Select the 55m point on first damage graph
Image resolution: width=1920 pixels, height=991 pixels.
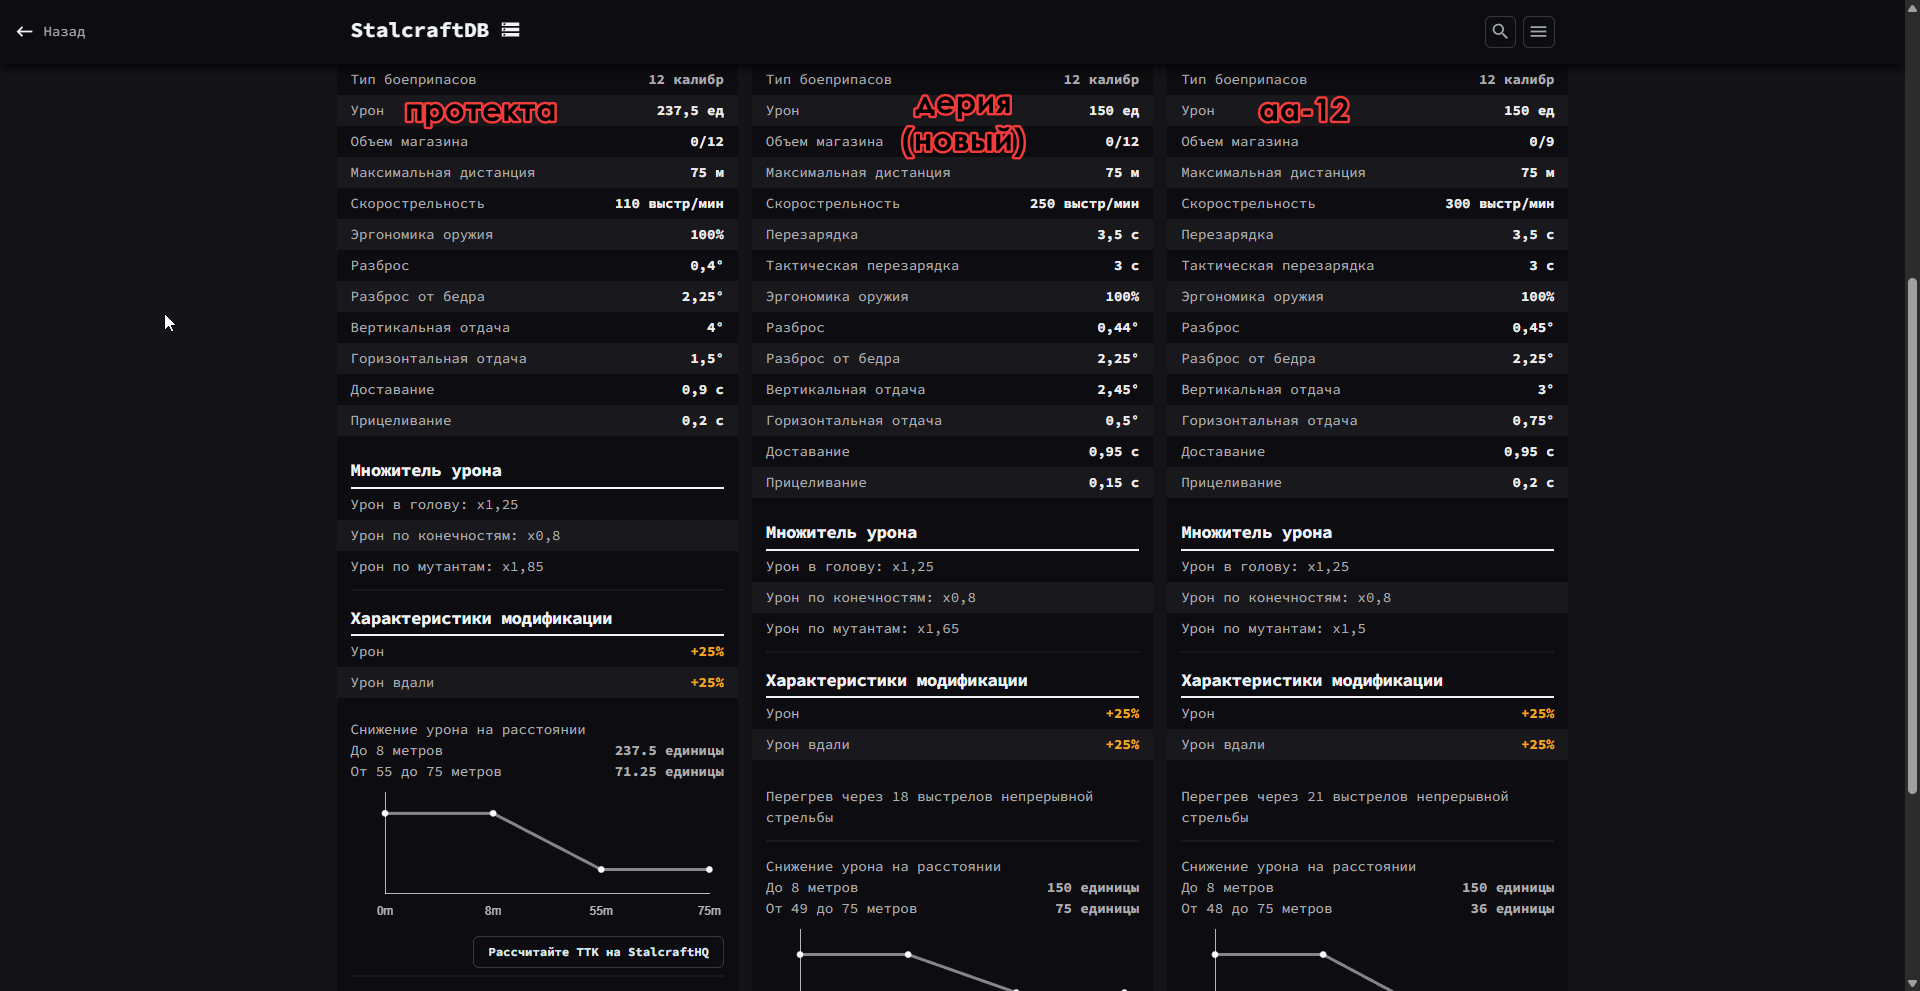[601, 869]
